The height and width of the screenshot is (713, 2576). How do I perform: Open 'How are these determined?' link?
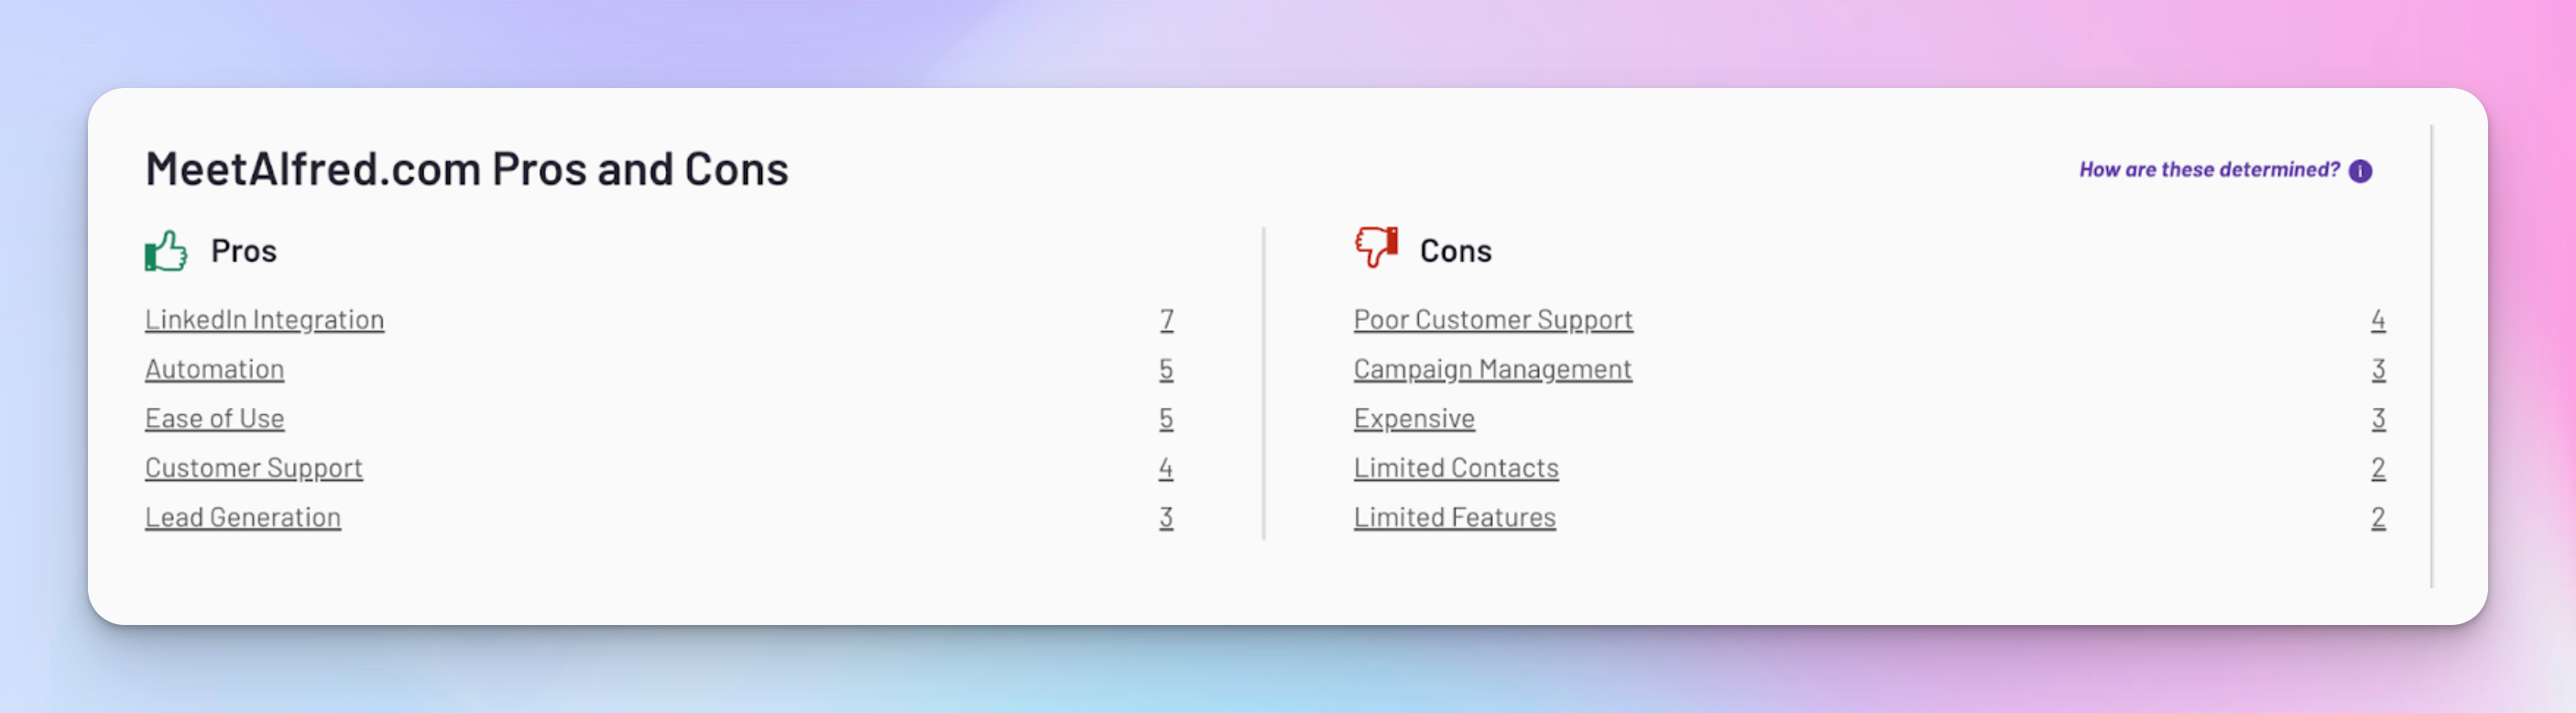[2209, 170]
